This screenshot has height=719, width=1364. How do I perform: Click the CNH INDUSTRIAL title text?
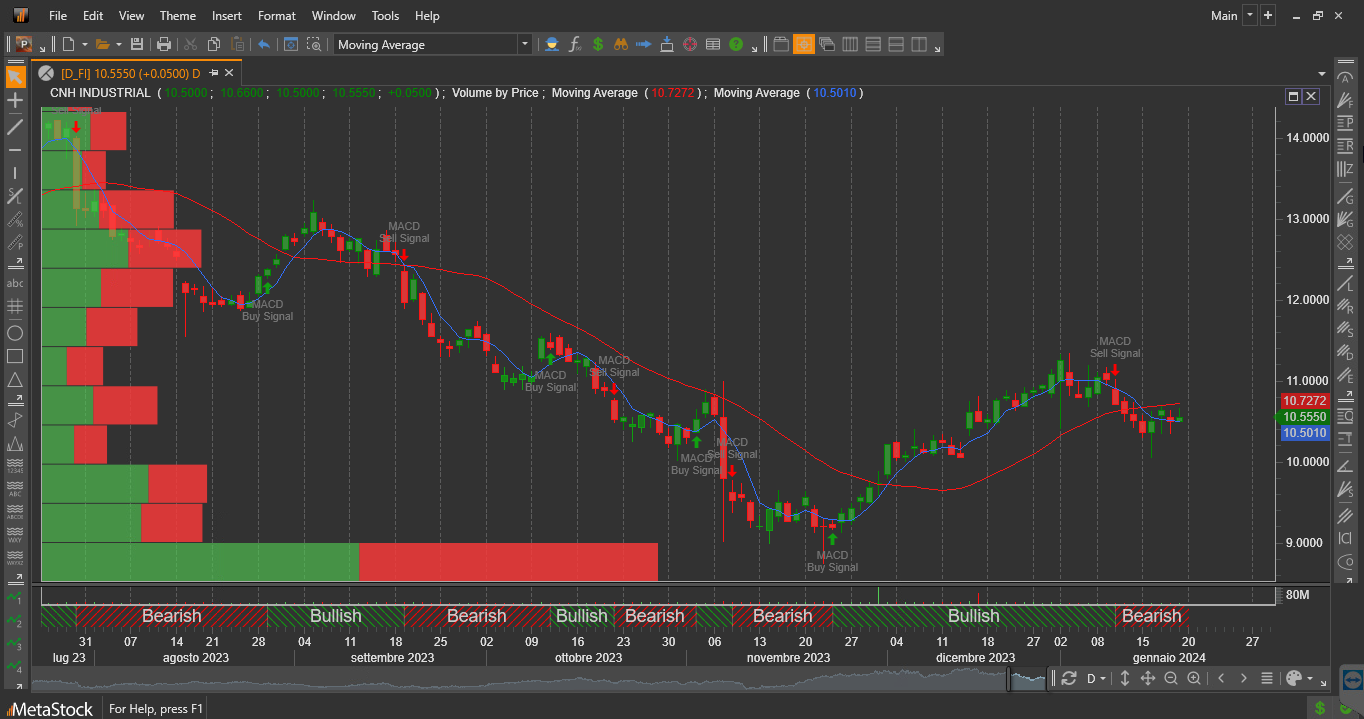(99, 93)
